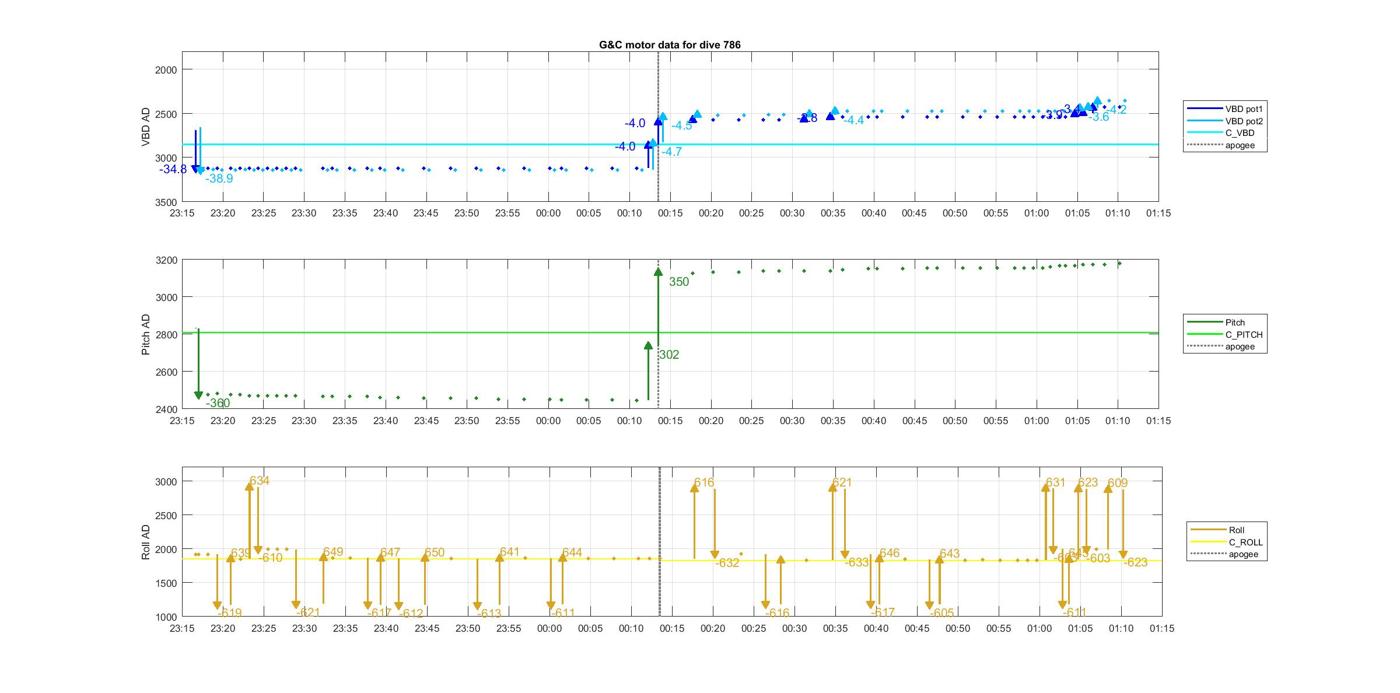
Task: Click the "-4.7" VBD data label
Action: [x=672, y=152]
